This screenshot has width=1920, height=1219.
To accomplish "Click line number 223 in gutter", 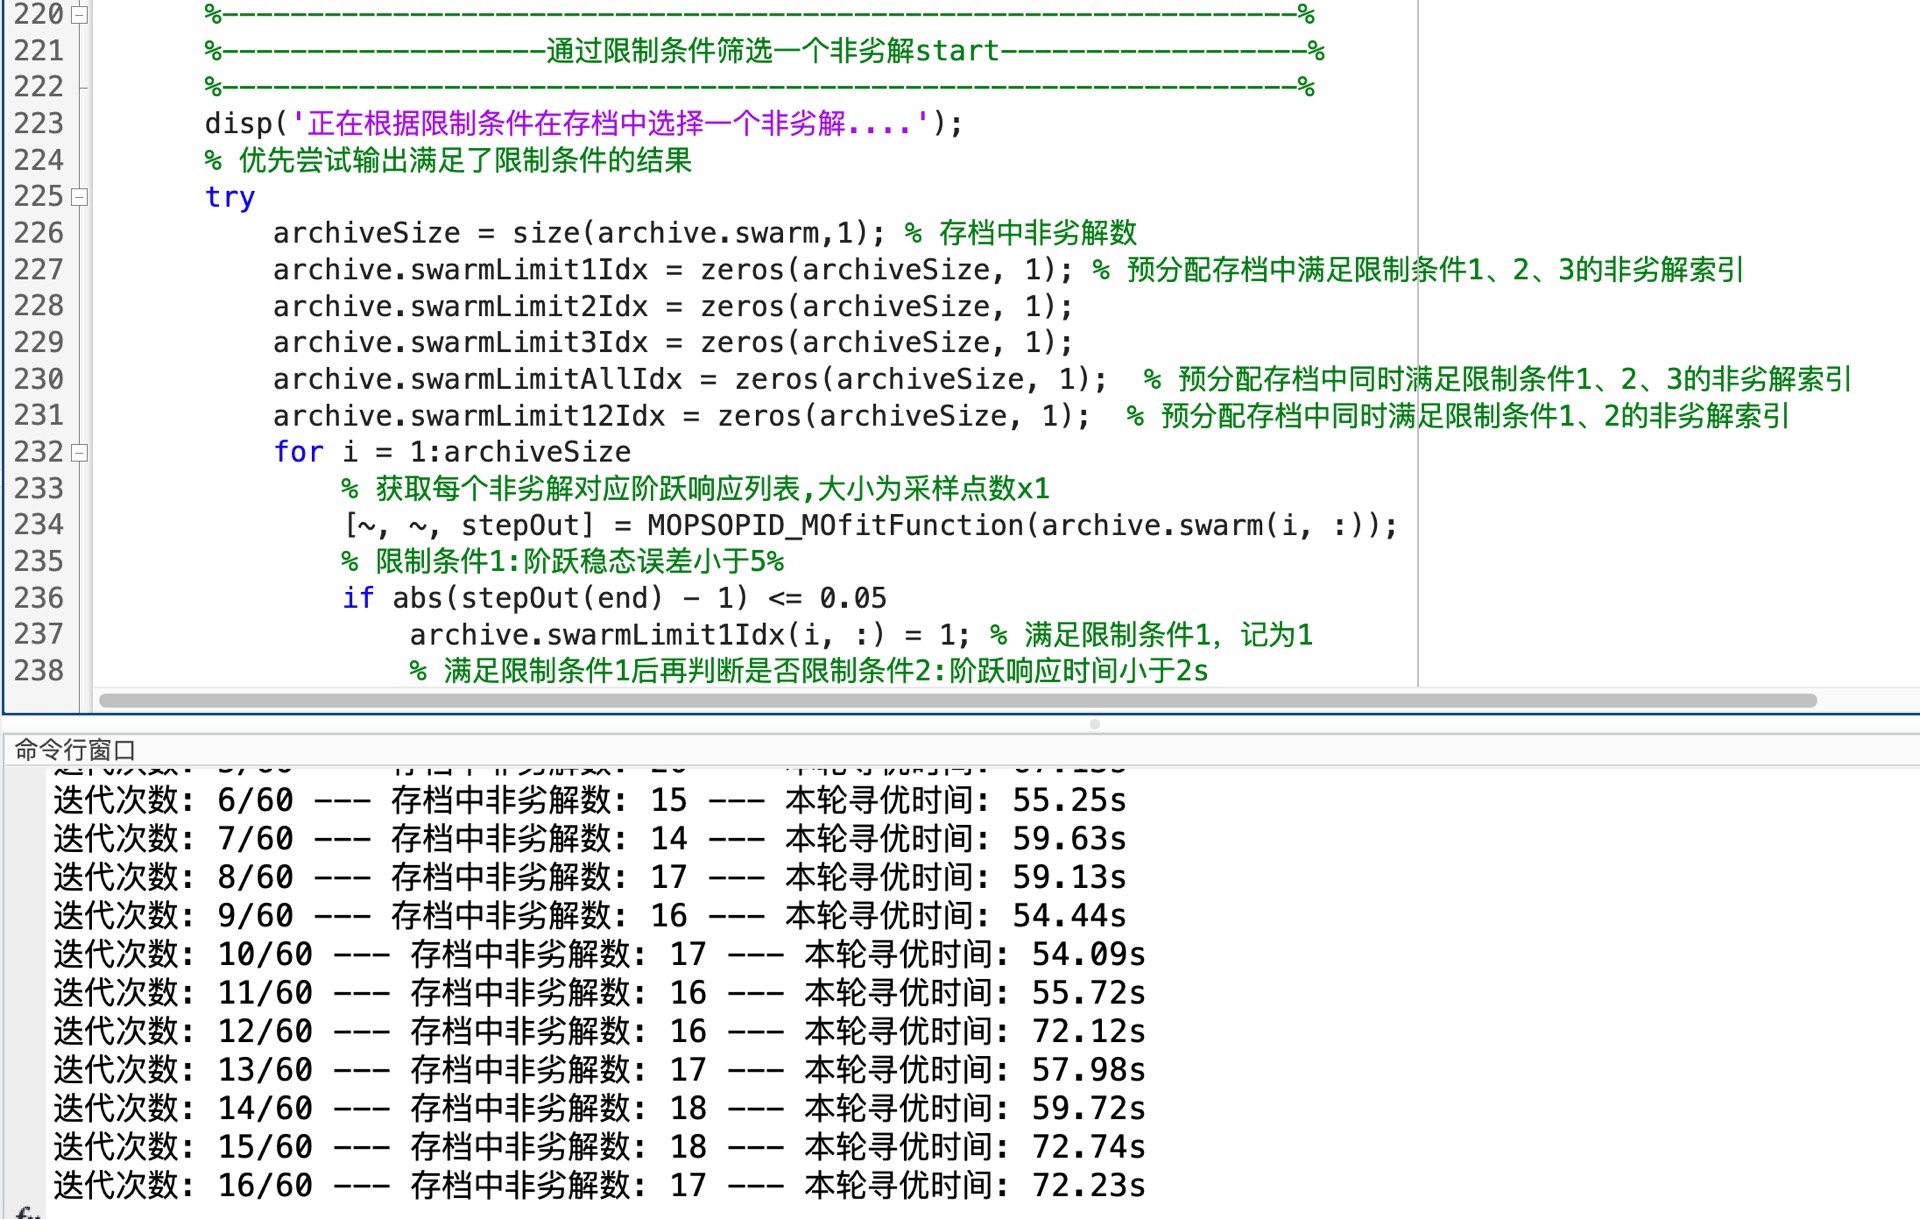I will point(39,123).
